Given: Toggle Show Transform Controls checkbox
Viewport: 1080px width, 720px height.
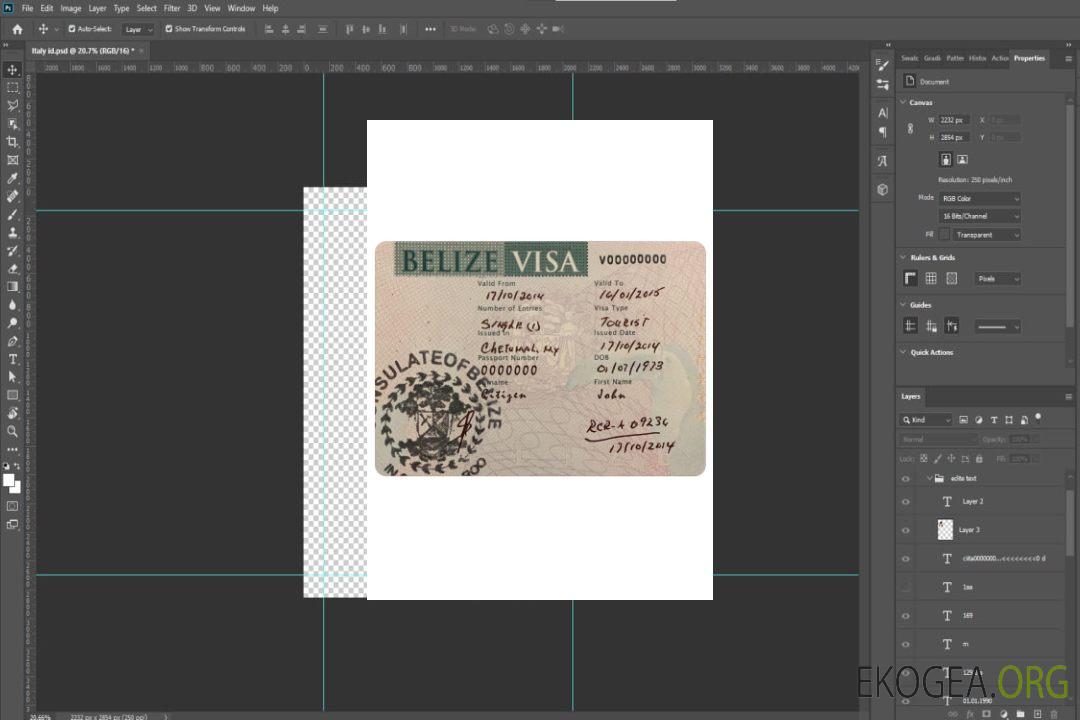Looking at the screenshot, I should point(169,29).
